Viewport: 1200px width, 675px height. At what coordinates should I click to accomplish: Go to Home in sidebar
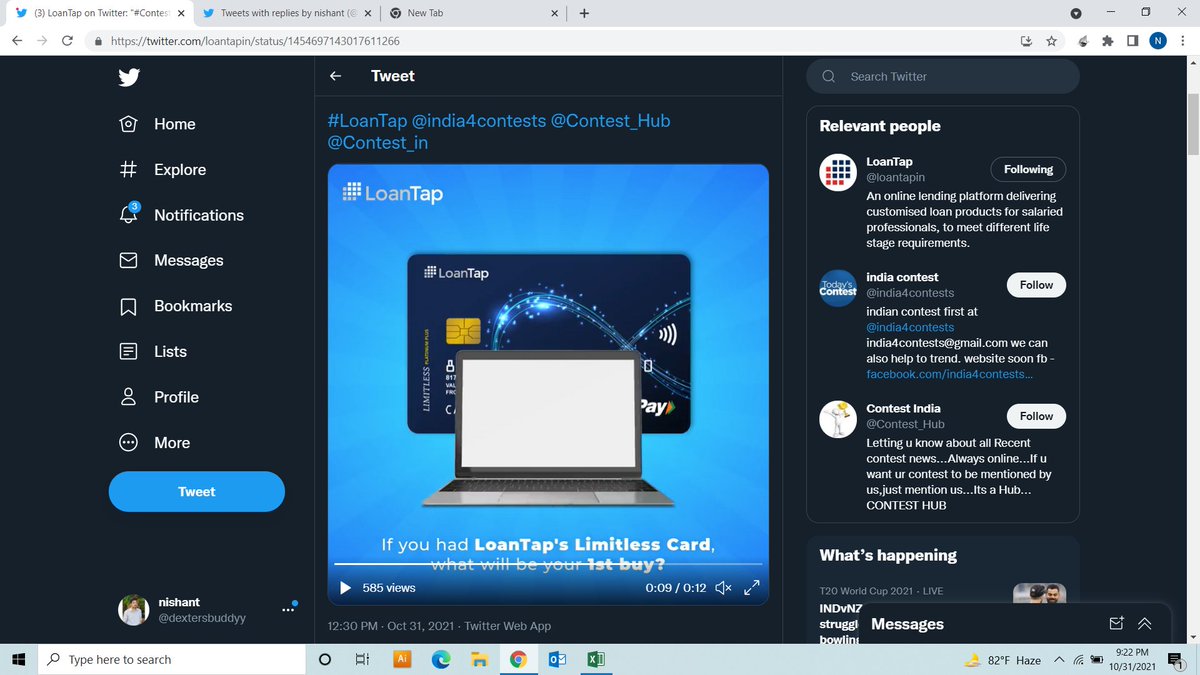pyautogui.click(x=157, y=124)
